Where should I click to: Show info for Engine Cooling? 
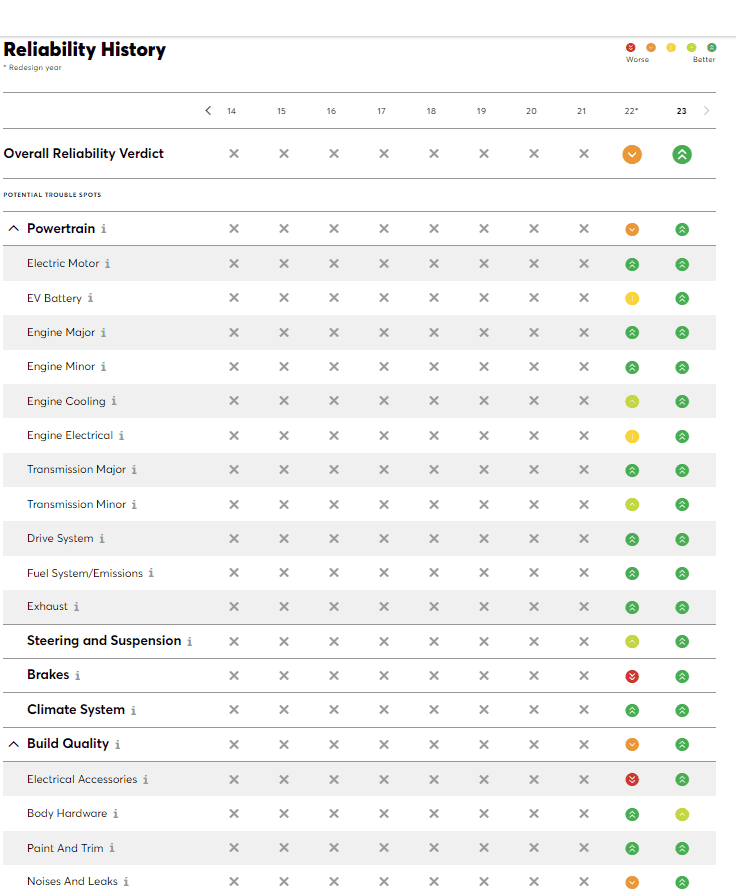pyautogui.click(x=114, y=401)
